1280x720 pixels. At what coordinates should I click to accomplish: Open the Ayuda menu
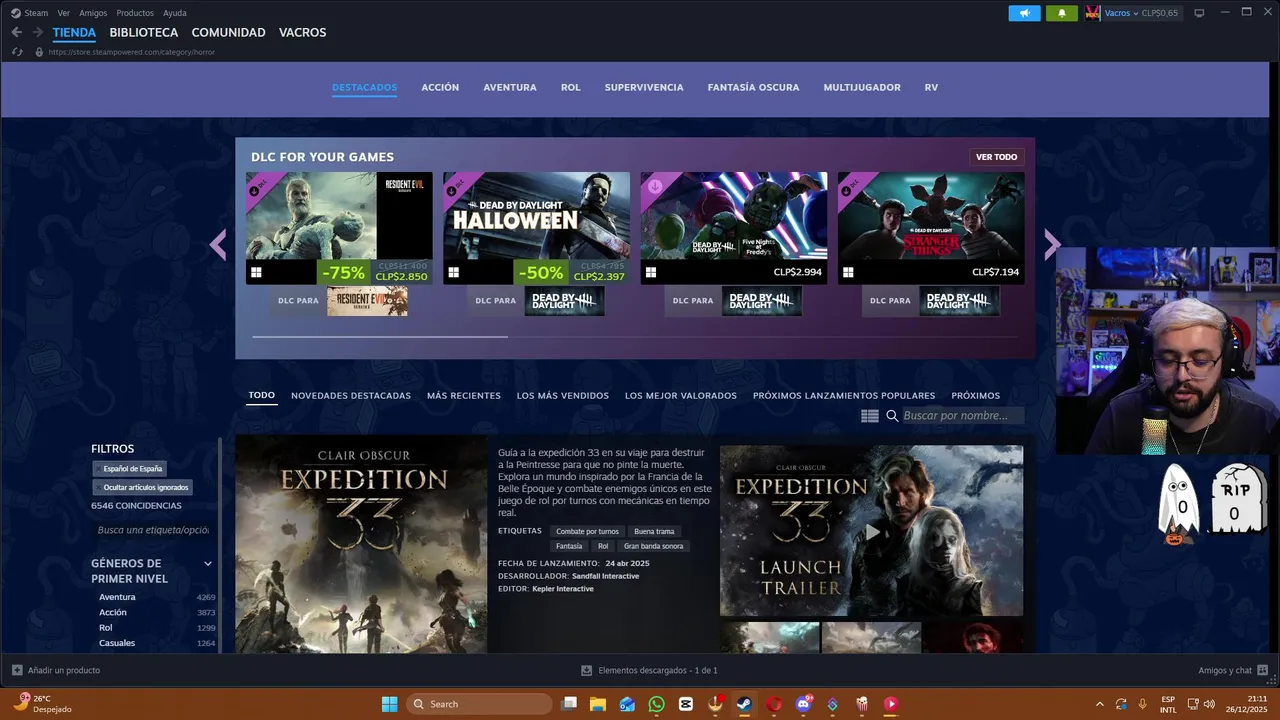pos(175,13)
